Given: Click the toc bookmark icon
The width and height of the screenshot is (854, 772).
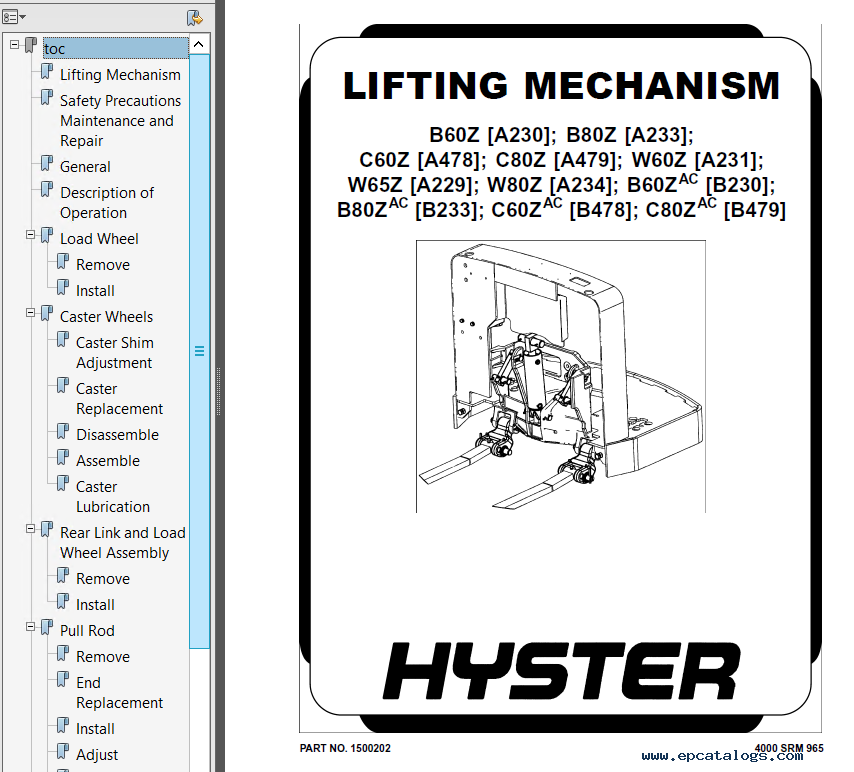Looking at the screenshot, I should point(32,45).
